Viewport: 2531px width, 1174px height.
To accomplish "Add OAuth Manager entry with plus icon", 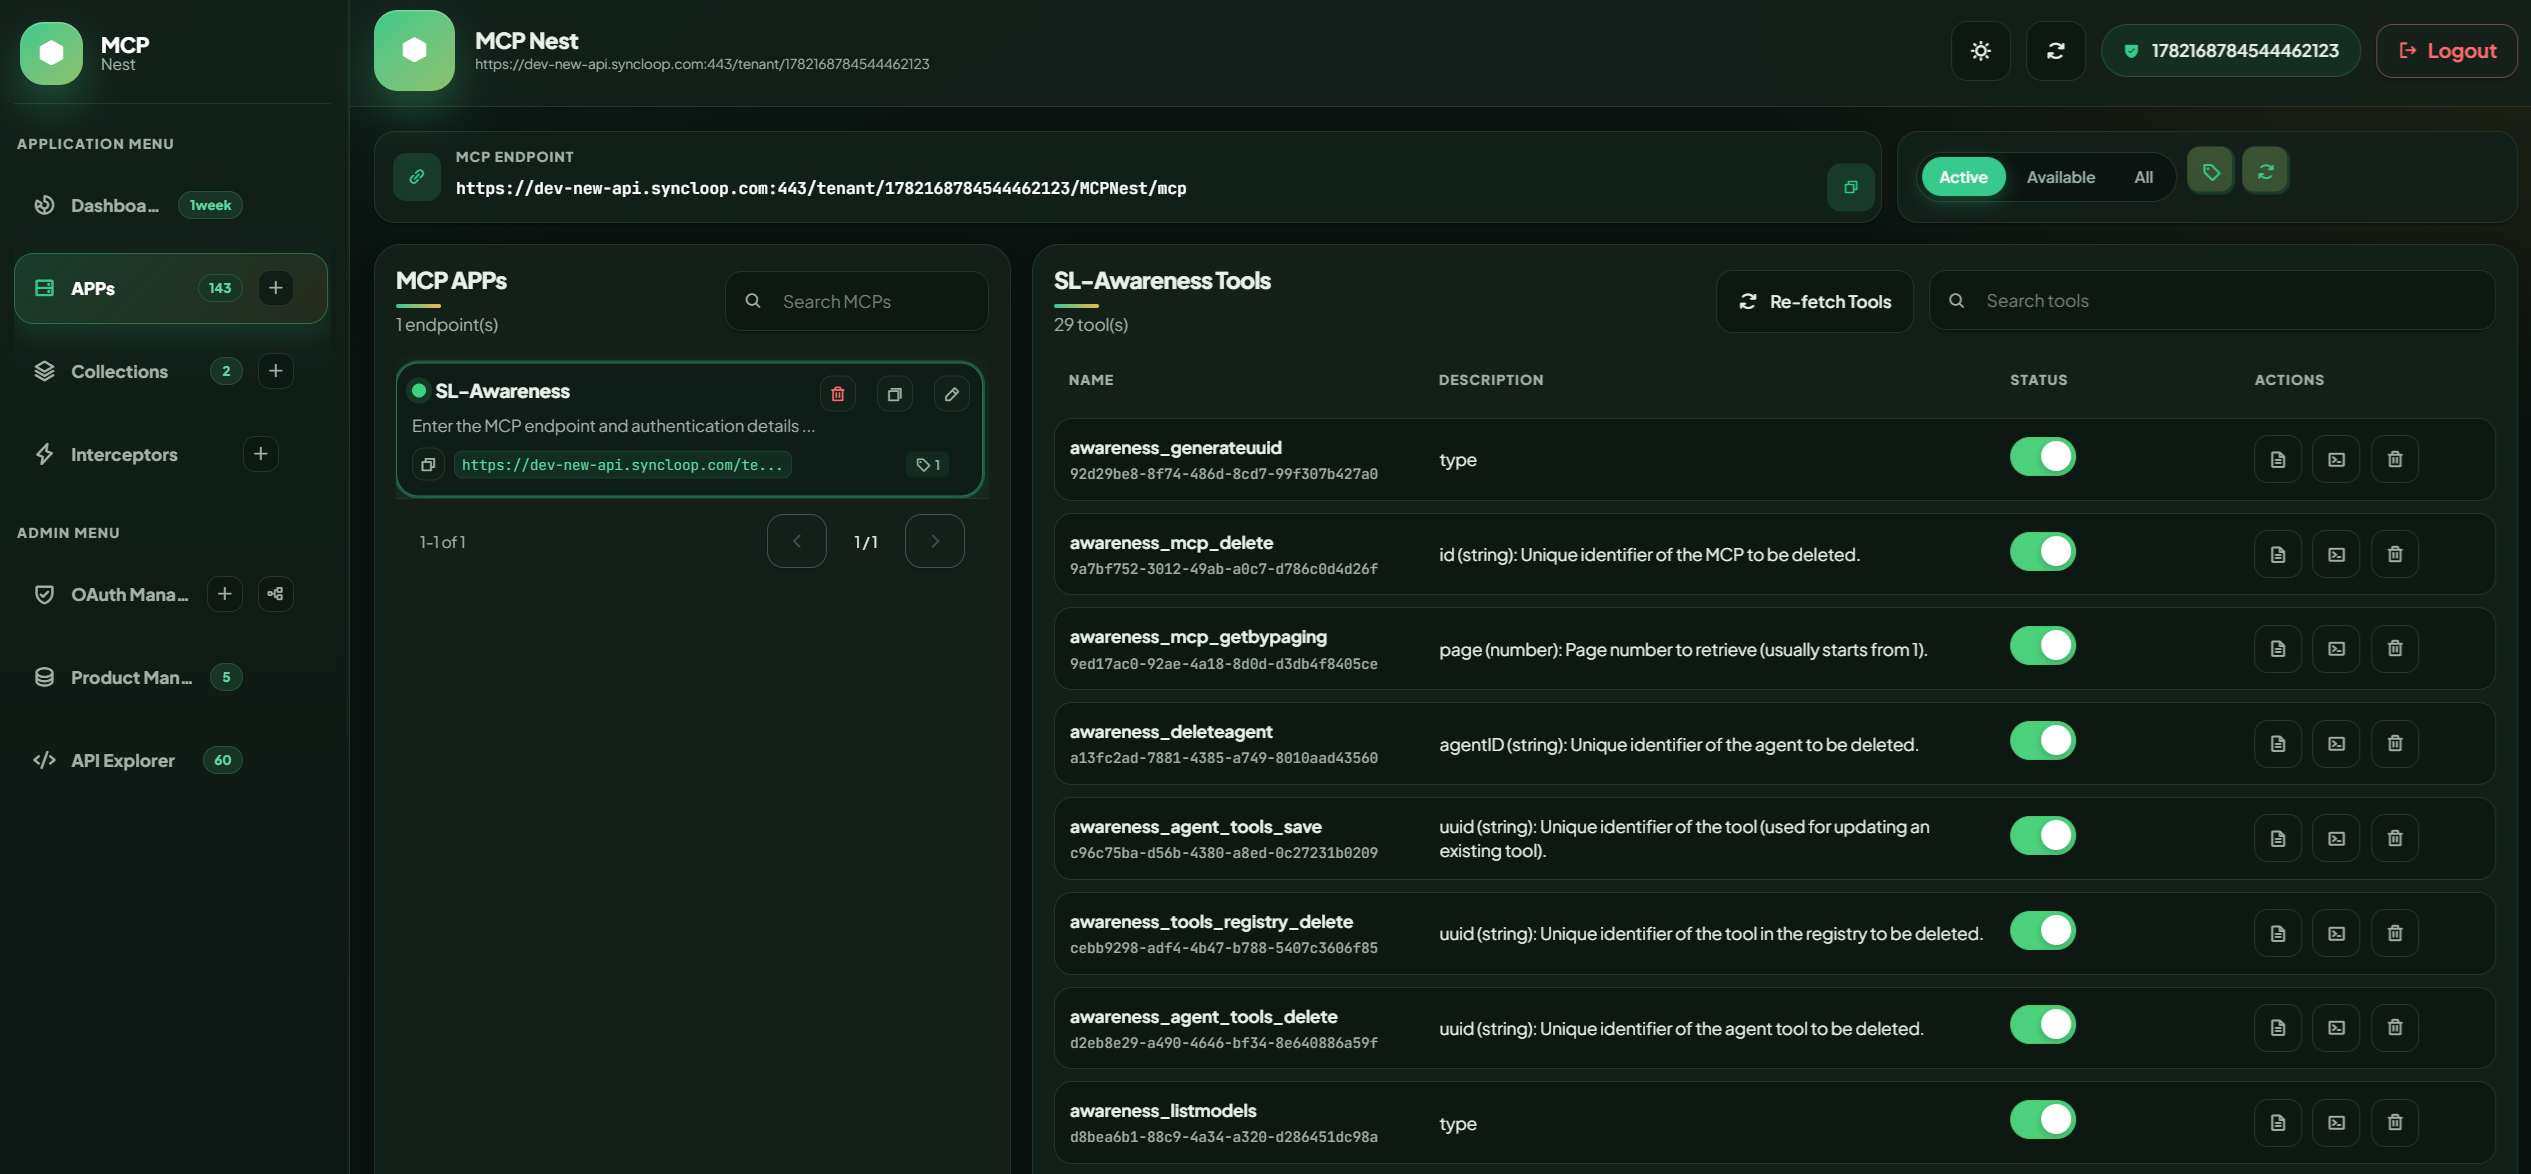I will tap(225, 594).
